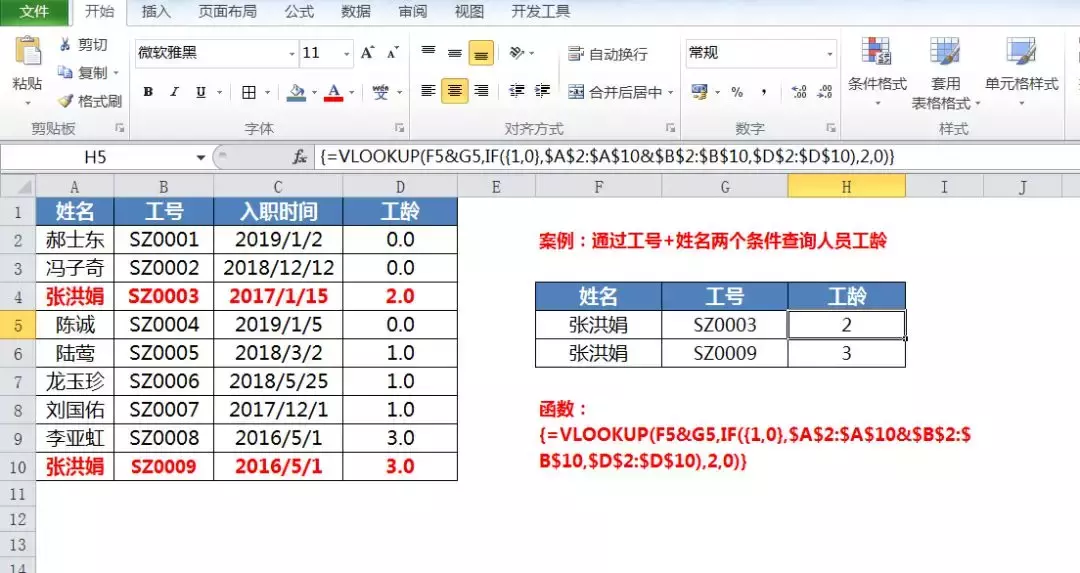Open the Merge and Center dropdown arrow
This screenshot has width=1080, height=573.
pos(670,92)
